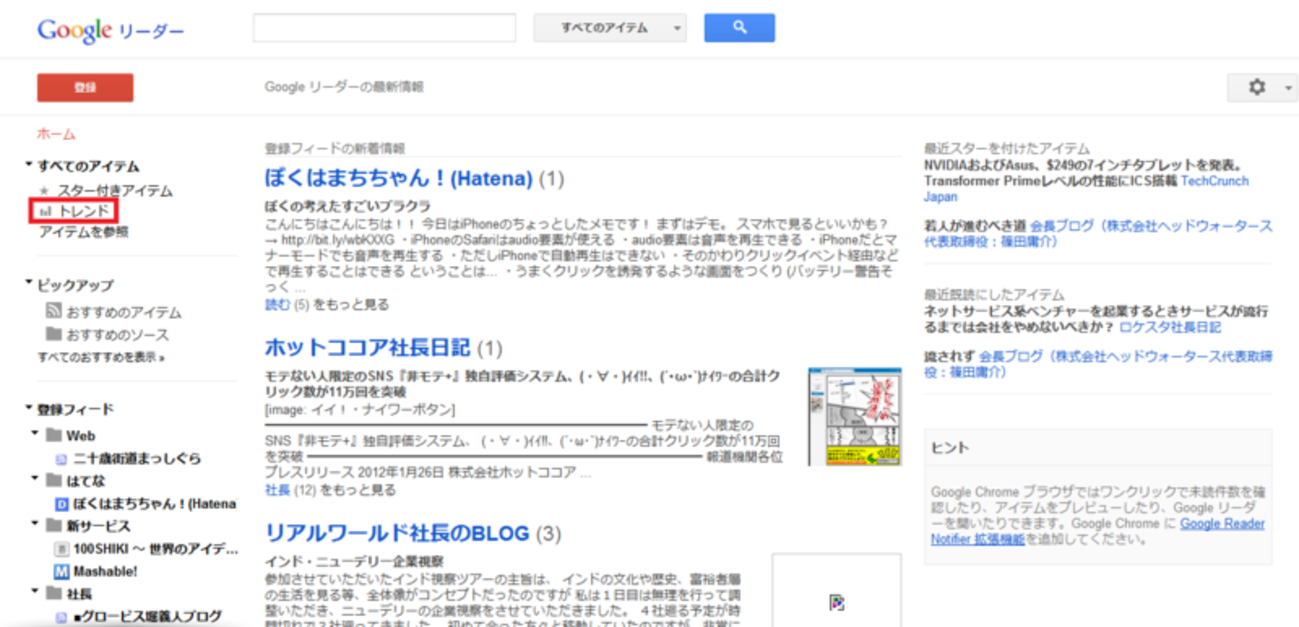Select the ぼくはまちちゃん！(Hatena feed in sidebar
Image resolution: width=1299 pixels, height=627 pixels.
(154, 503)
